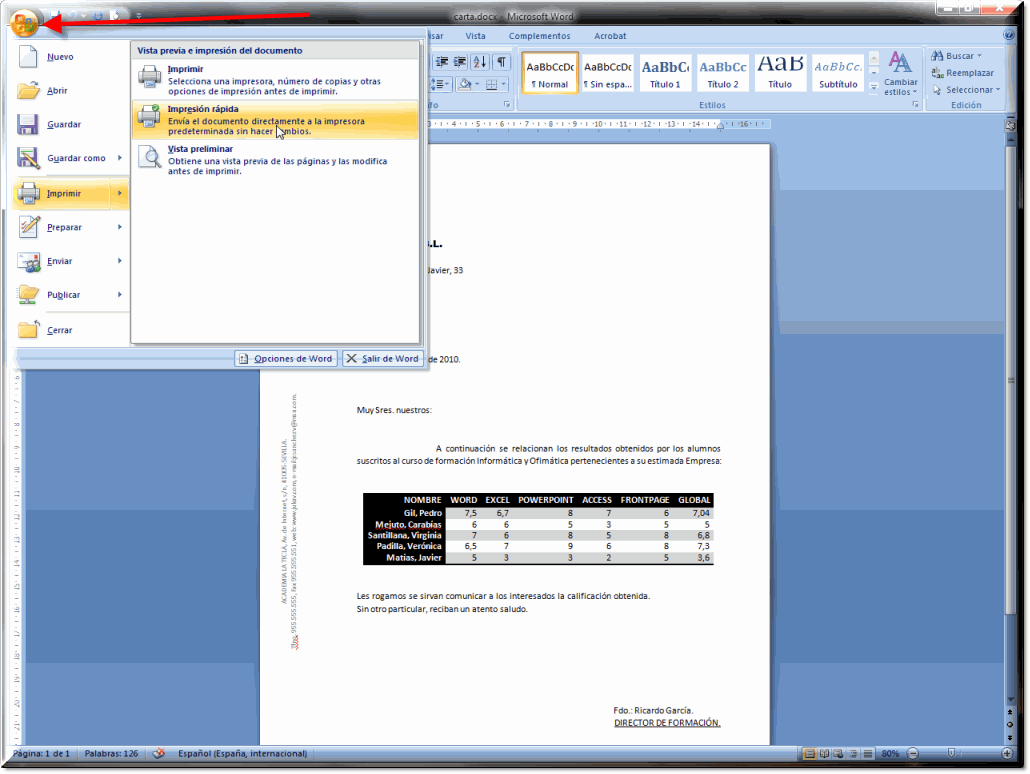Open the borders dropdown arrow
This screenshot has height=774, width=1030.
(x=504, y=84)
